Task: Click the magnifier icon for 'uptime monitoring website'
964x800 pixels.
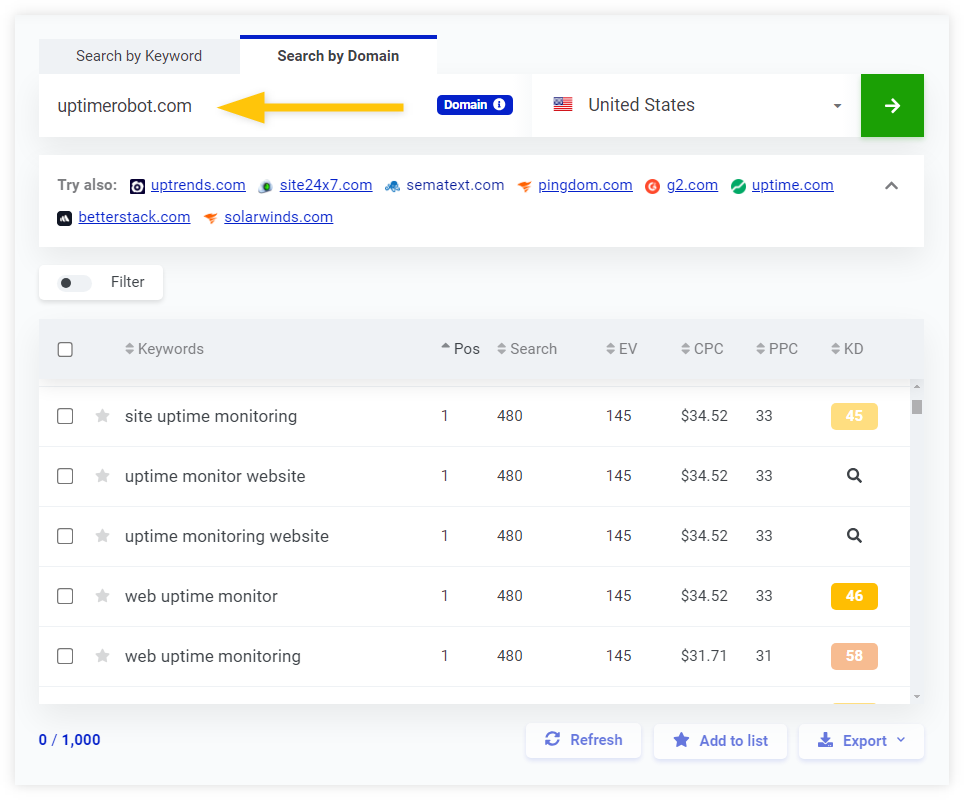Action: (x=854, y=535)
